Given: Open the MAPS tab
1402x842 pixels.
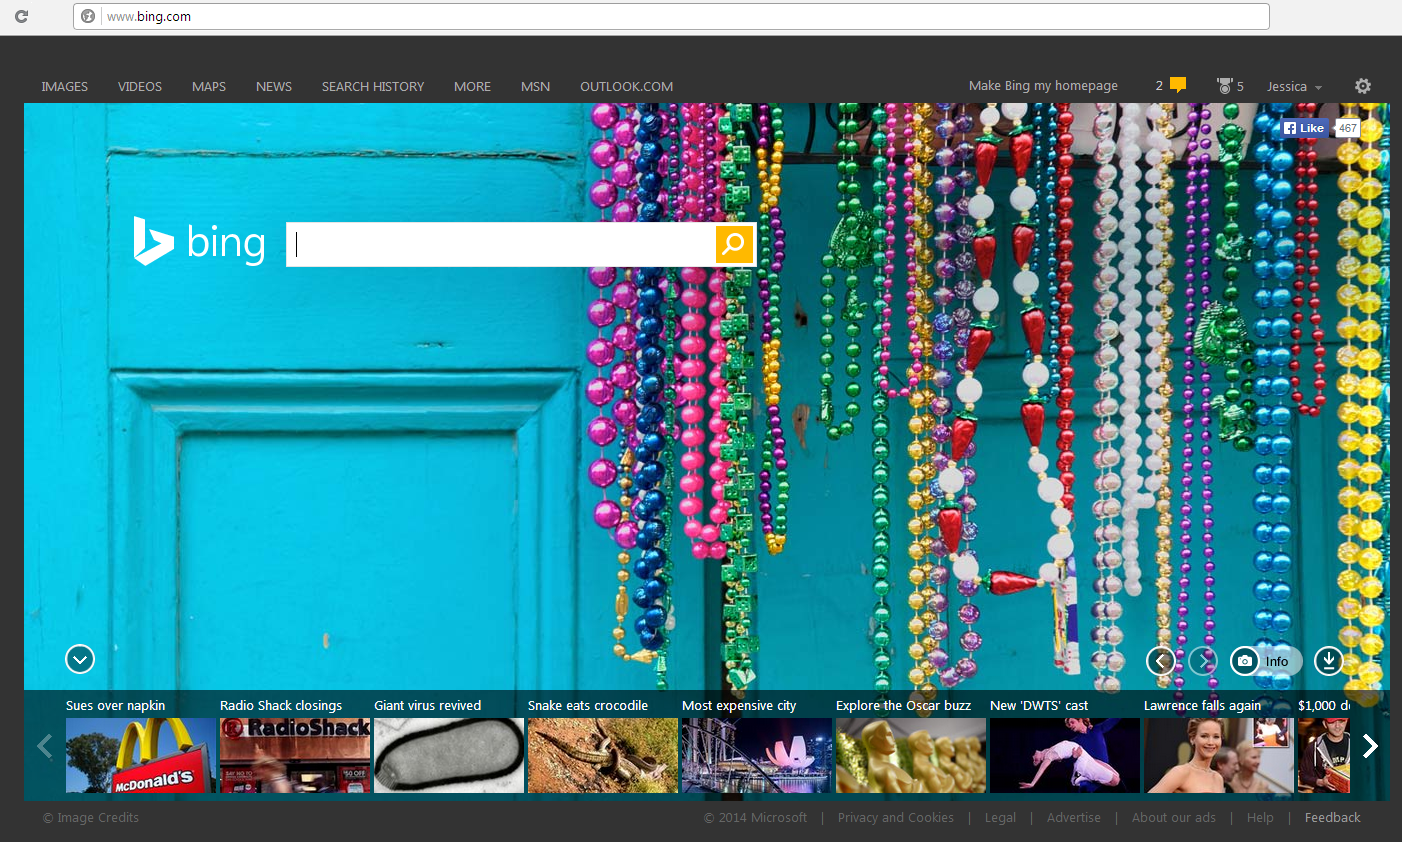Looking at the screenshot, I should point(209,87).
